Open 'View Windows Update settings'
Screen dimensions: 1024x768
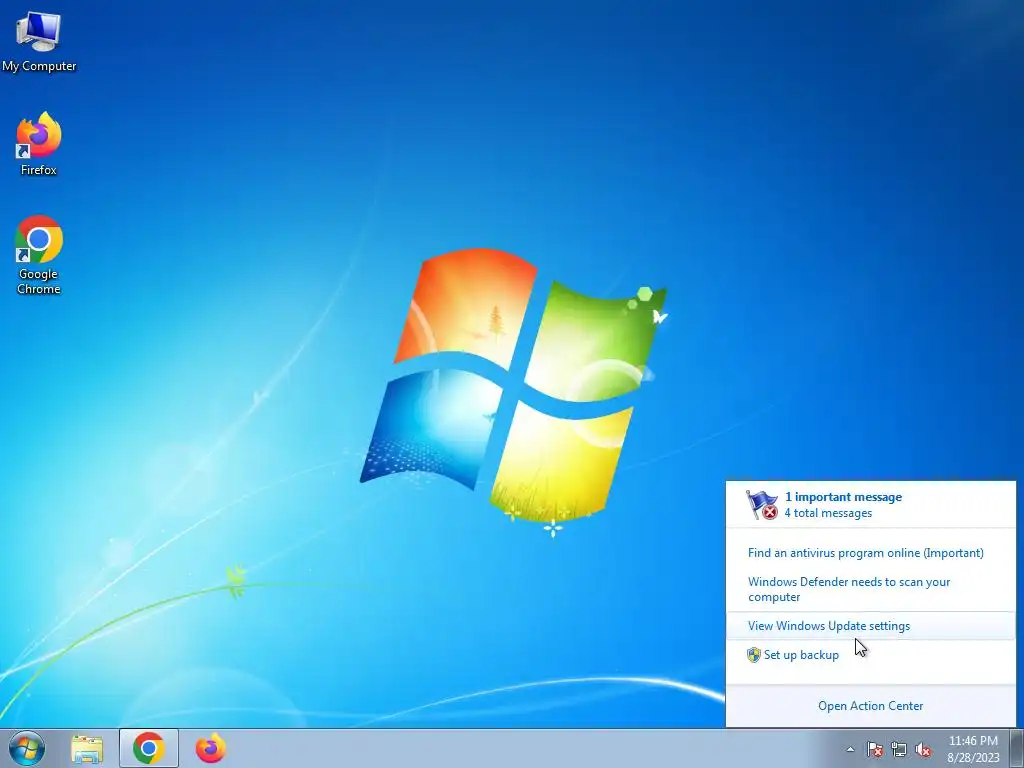click(x=829, y=626)
